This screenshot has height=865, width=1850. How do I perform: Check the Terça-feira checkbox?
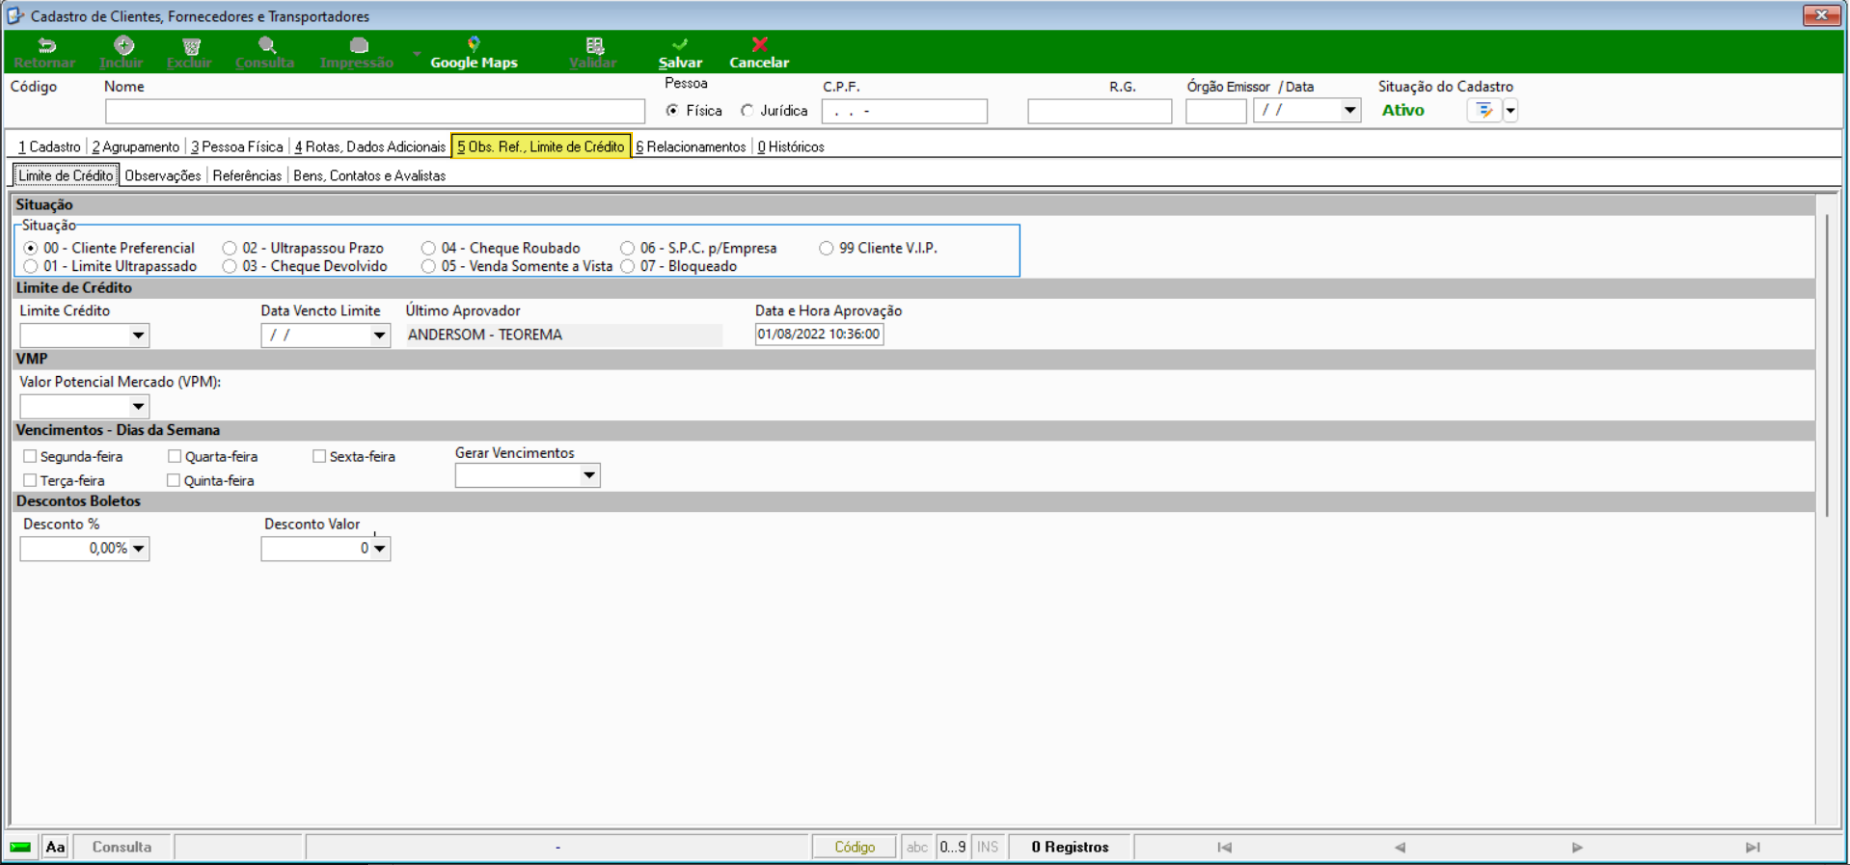[30, 480]
